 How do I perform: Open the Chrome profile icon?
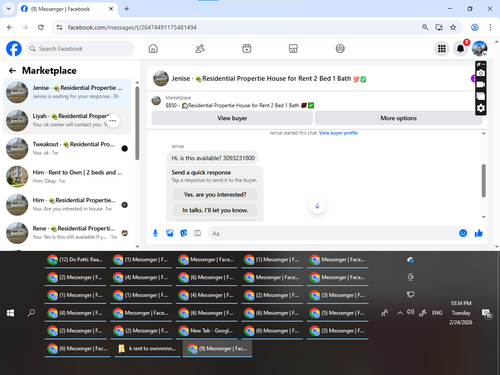click(x=475, y=27)
